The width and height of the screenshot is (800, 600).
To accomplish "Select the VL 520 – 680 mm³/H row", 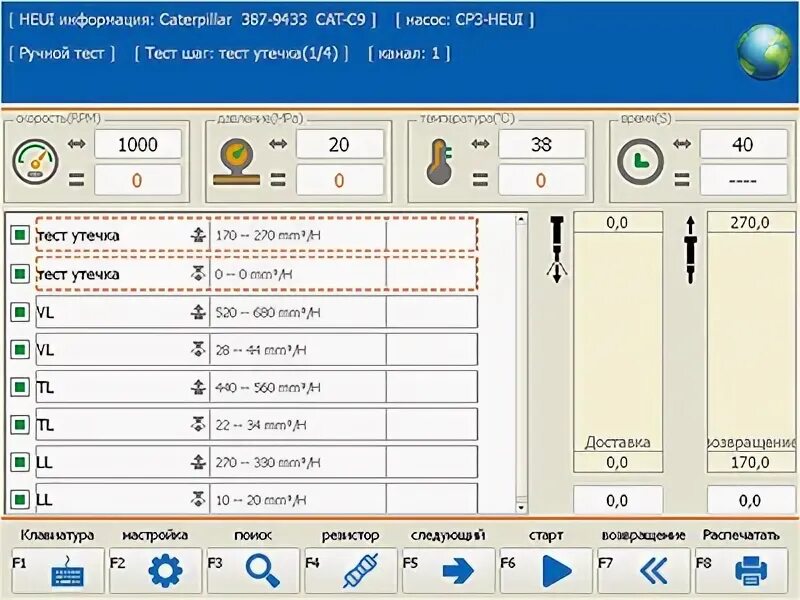I will 257,312.
